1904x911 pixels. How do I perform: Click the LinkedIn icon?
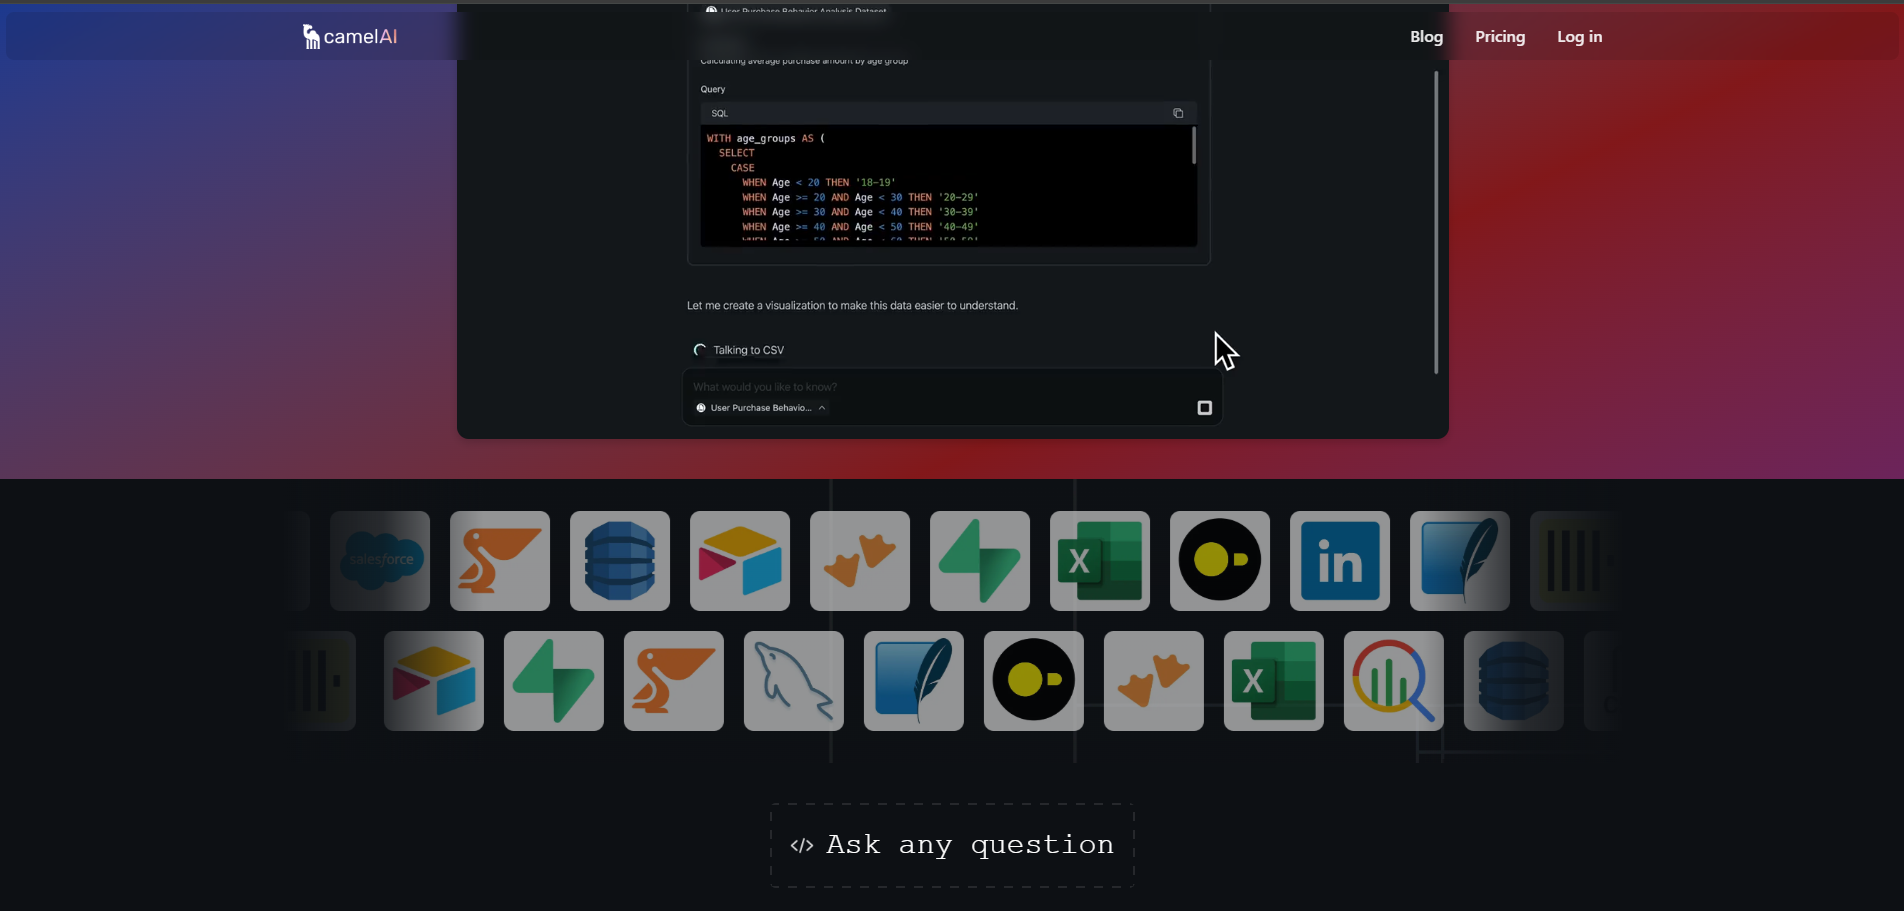(x=1340, y=561)
